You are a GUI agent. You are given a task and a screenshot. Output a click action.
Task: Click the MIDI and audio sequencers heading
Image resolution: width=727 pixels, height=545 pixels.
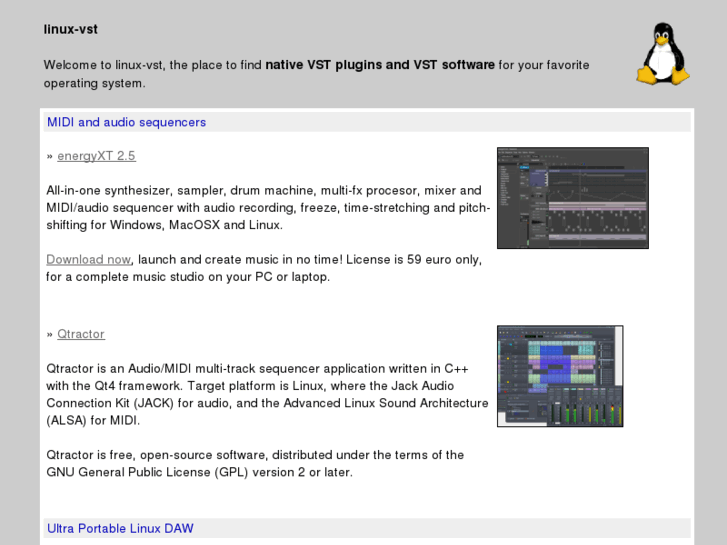click(127, 122)
